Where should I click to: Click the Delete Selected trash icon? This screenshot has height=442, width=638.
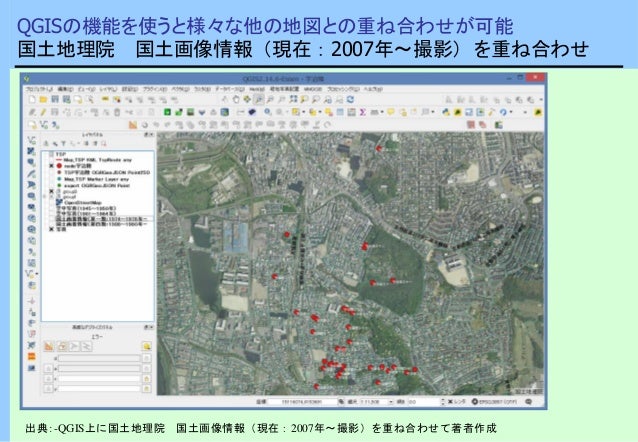[117, 112]
